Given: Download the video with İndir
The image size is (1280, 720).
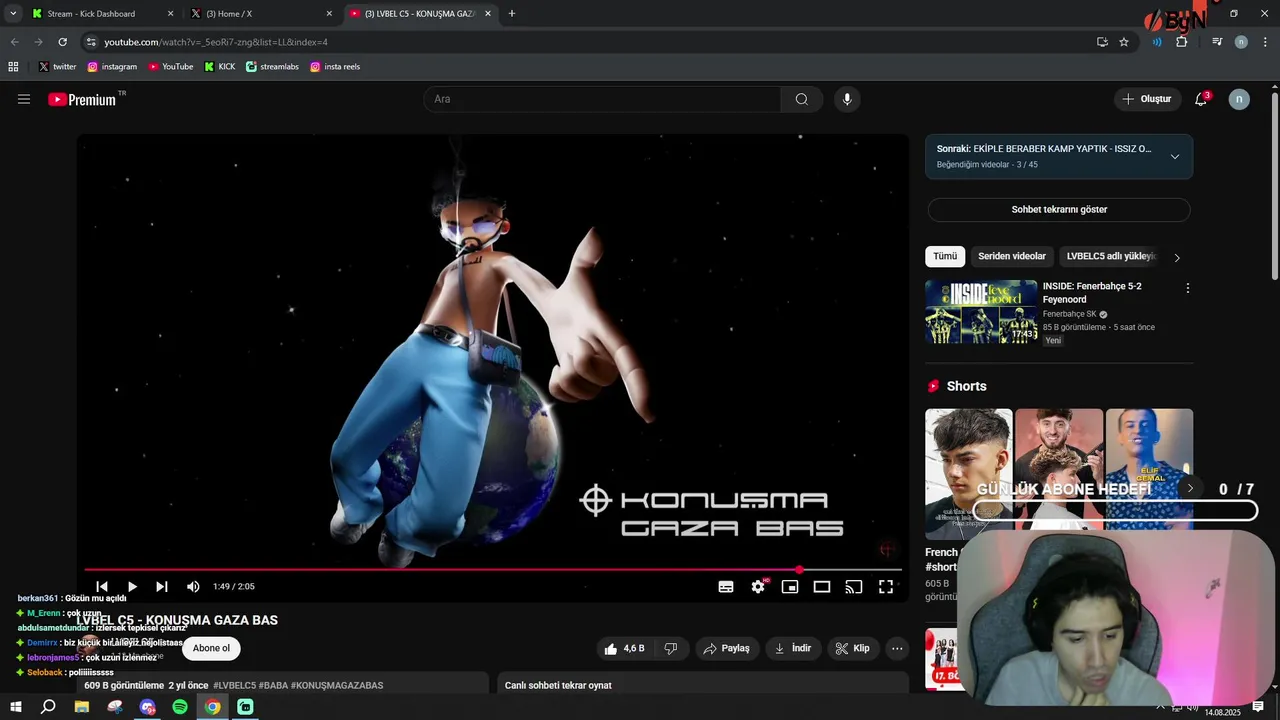Looking at the screenshot, I should click(793, 648).
